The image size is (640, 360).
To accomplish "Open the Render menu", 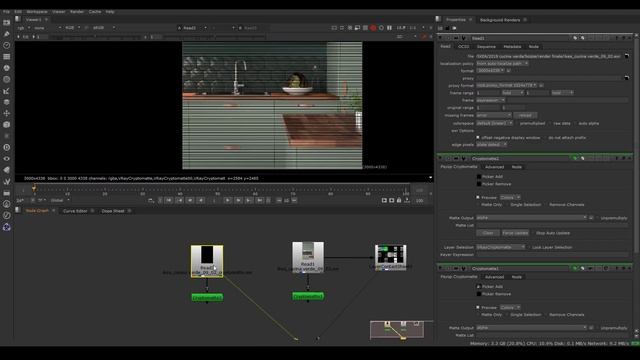I will coord(77,11).
